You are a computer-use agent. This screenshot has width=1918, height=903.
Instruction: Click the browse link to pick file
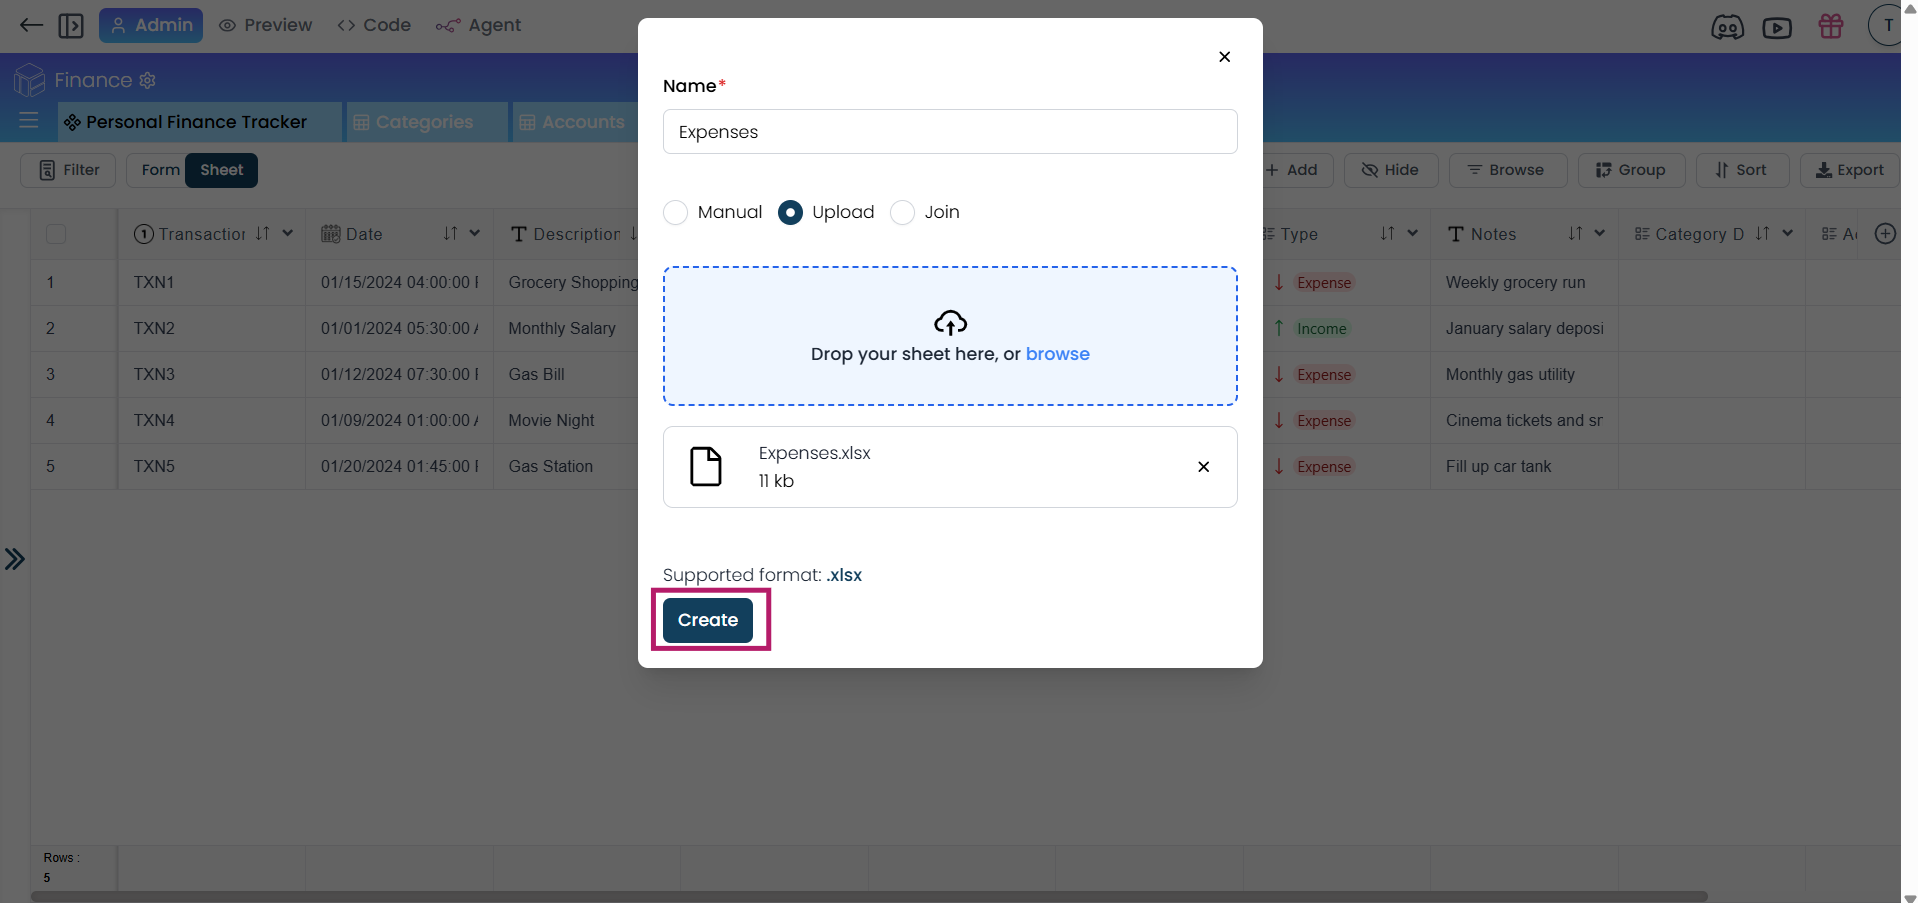click(x=1057, y=354)
